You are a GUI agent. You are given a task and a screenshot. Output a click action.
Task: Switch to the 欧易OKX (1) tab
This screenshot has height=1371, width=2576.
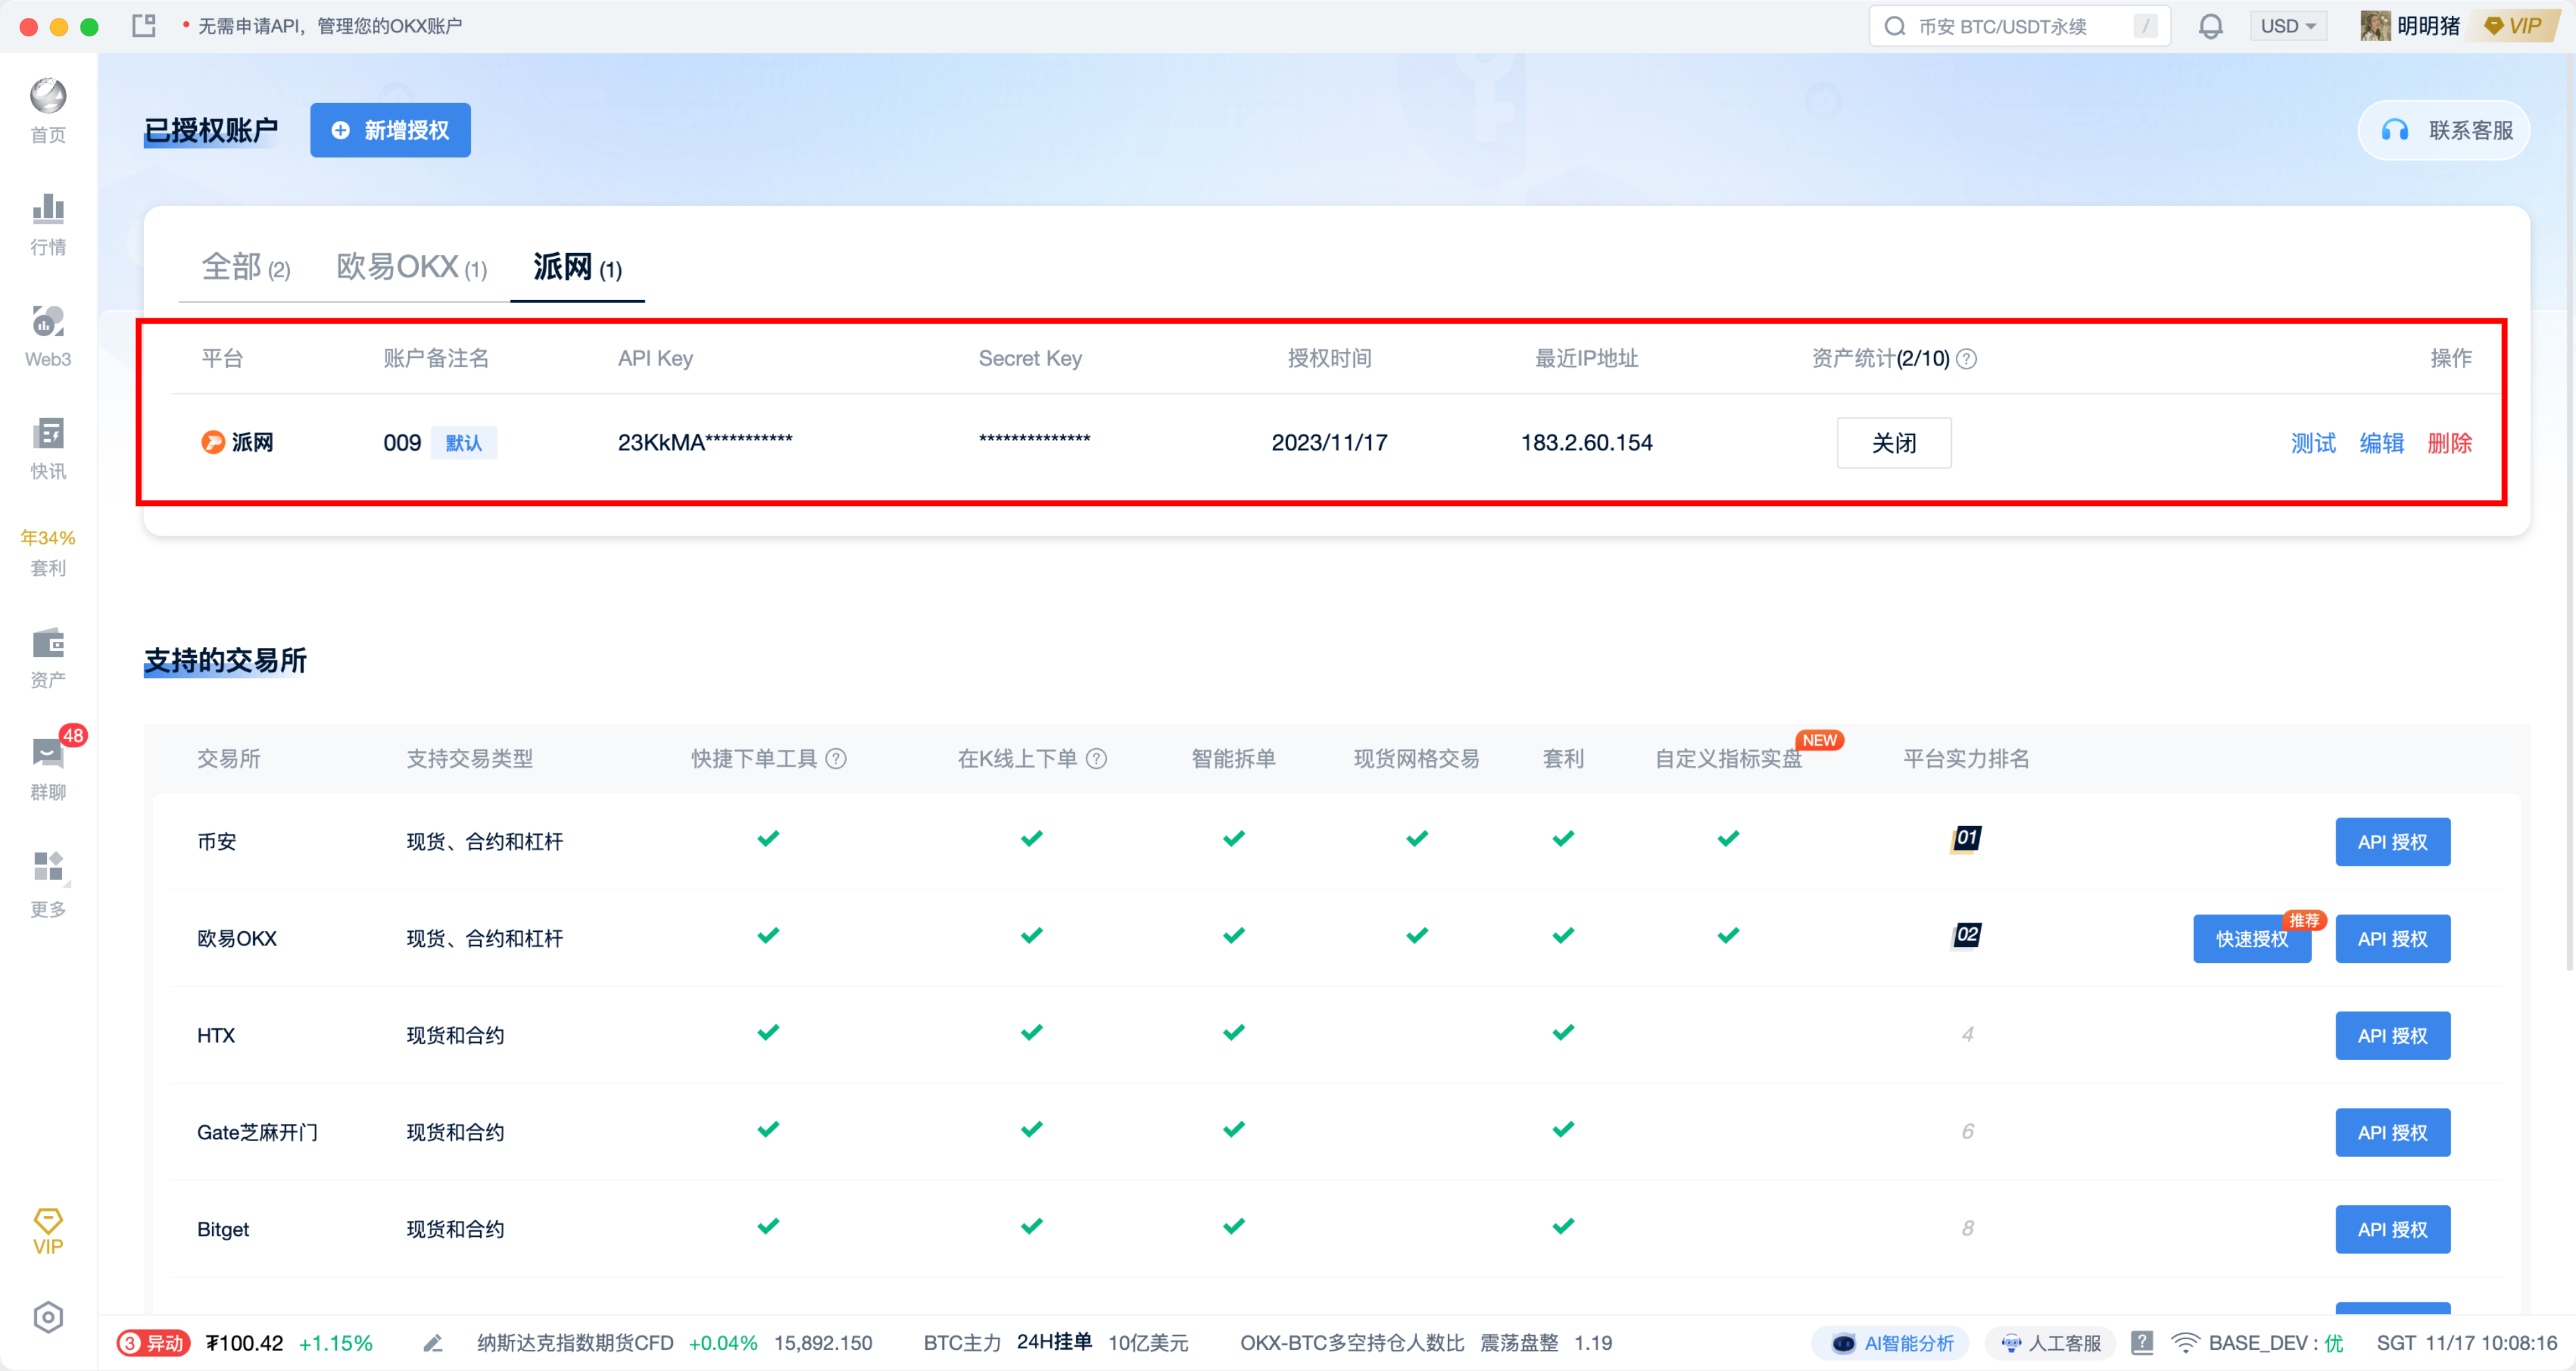click(x=412, y=267)
